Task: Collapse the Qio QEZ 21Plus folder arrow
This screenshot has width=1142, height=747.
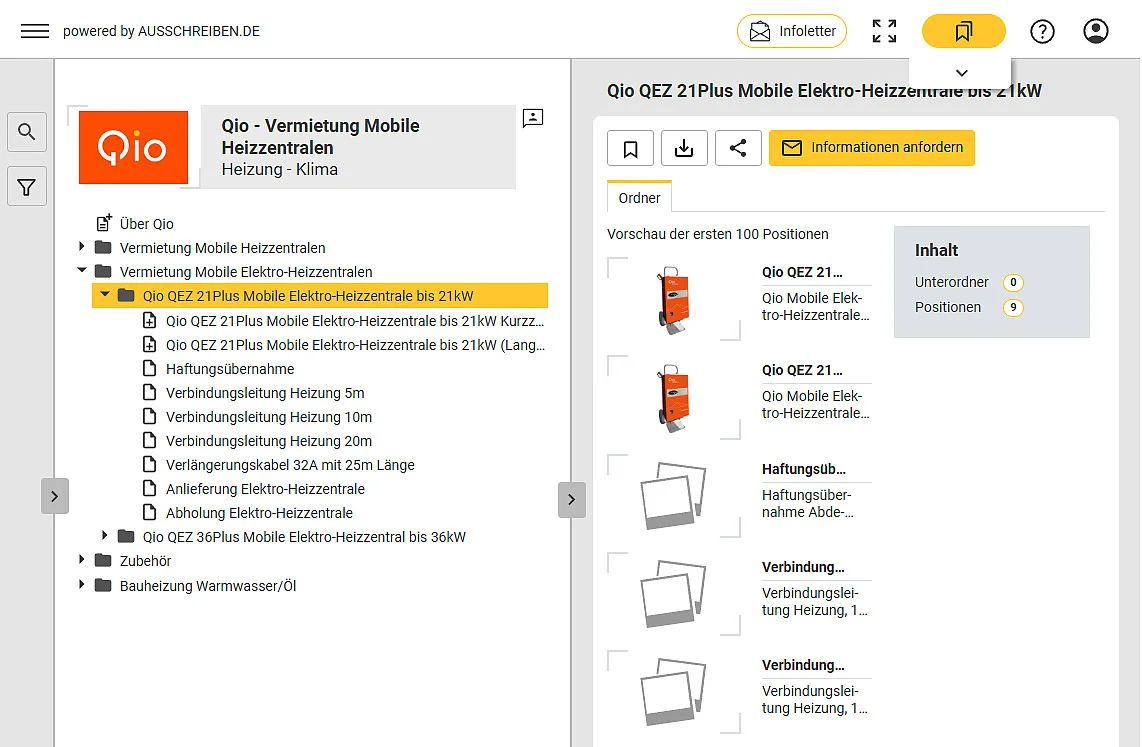Action: tap(105, 294)
